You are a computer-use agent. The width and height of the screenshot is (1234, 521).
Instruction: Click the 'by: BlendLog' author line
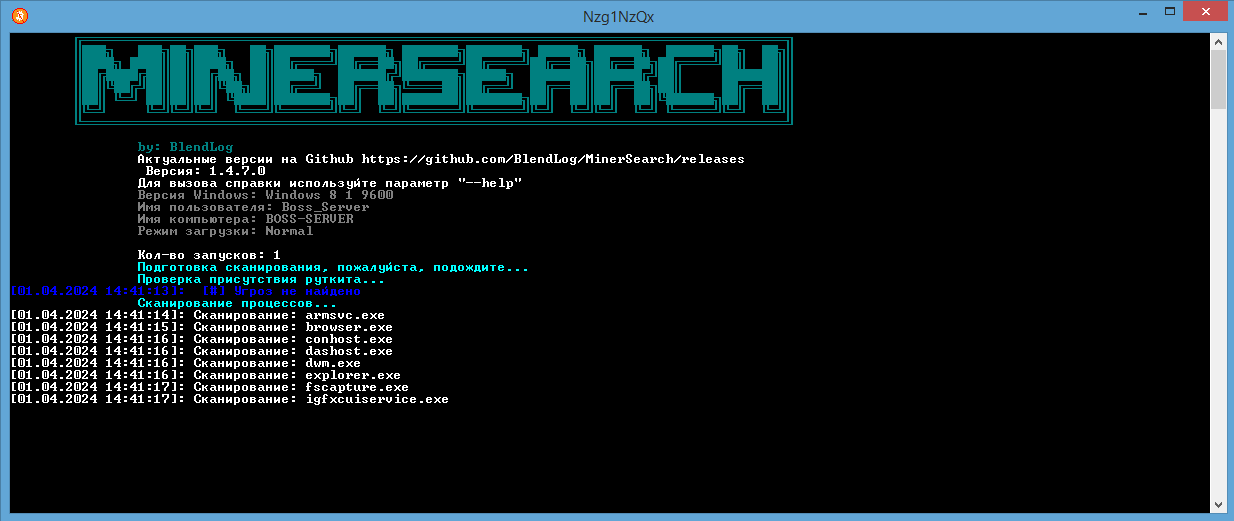[185, 147]
